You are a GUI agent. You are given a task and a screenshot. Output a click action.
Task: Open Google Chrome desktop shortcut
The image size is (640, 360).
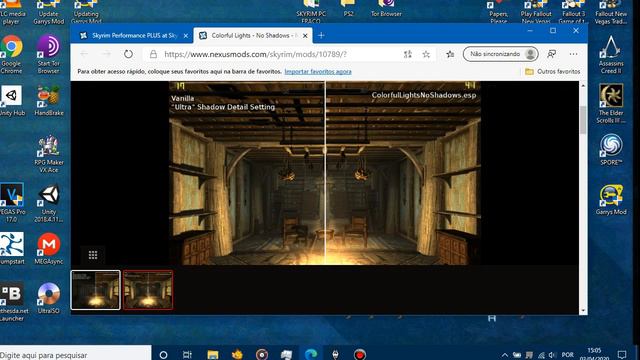point(11,54)
